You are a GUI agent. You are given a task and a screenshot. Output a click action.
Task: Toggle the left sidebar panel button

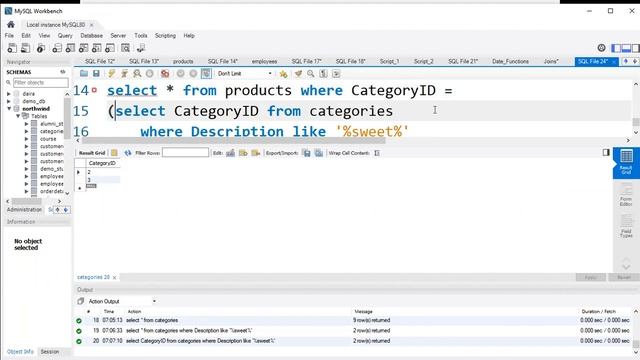pos(616,48)
